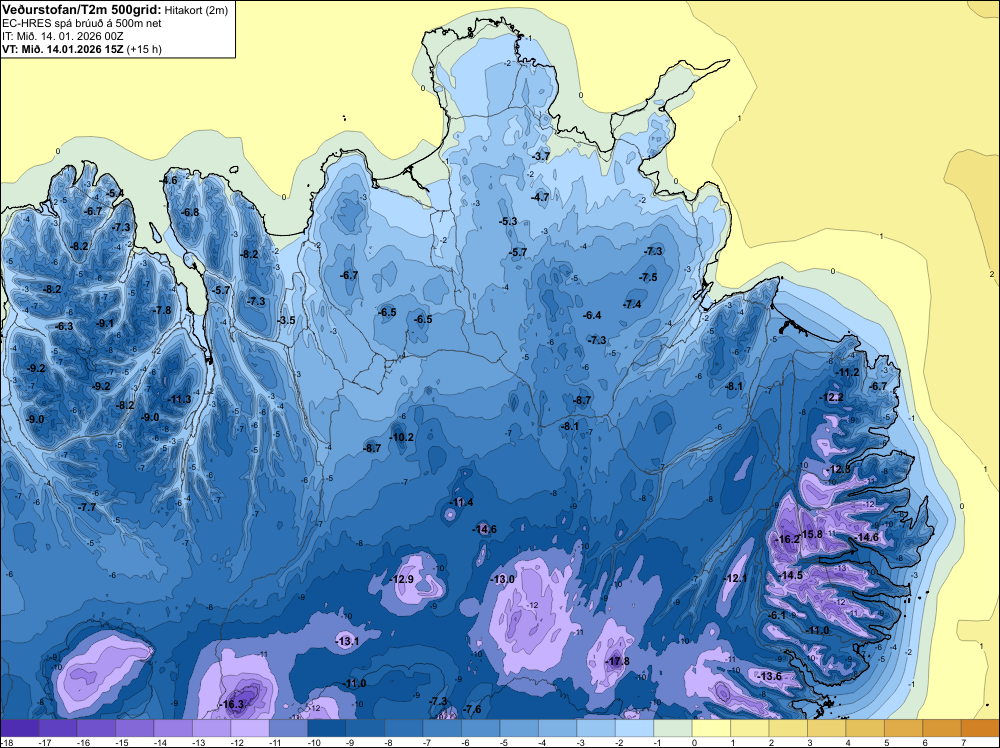Click the 0 legend color swatch

coord(711,728)
